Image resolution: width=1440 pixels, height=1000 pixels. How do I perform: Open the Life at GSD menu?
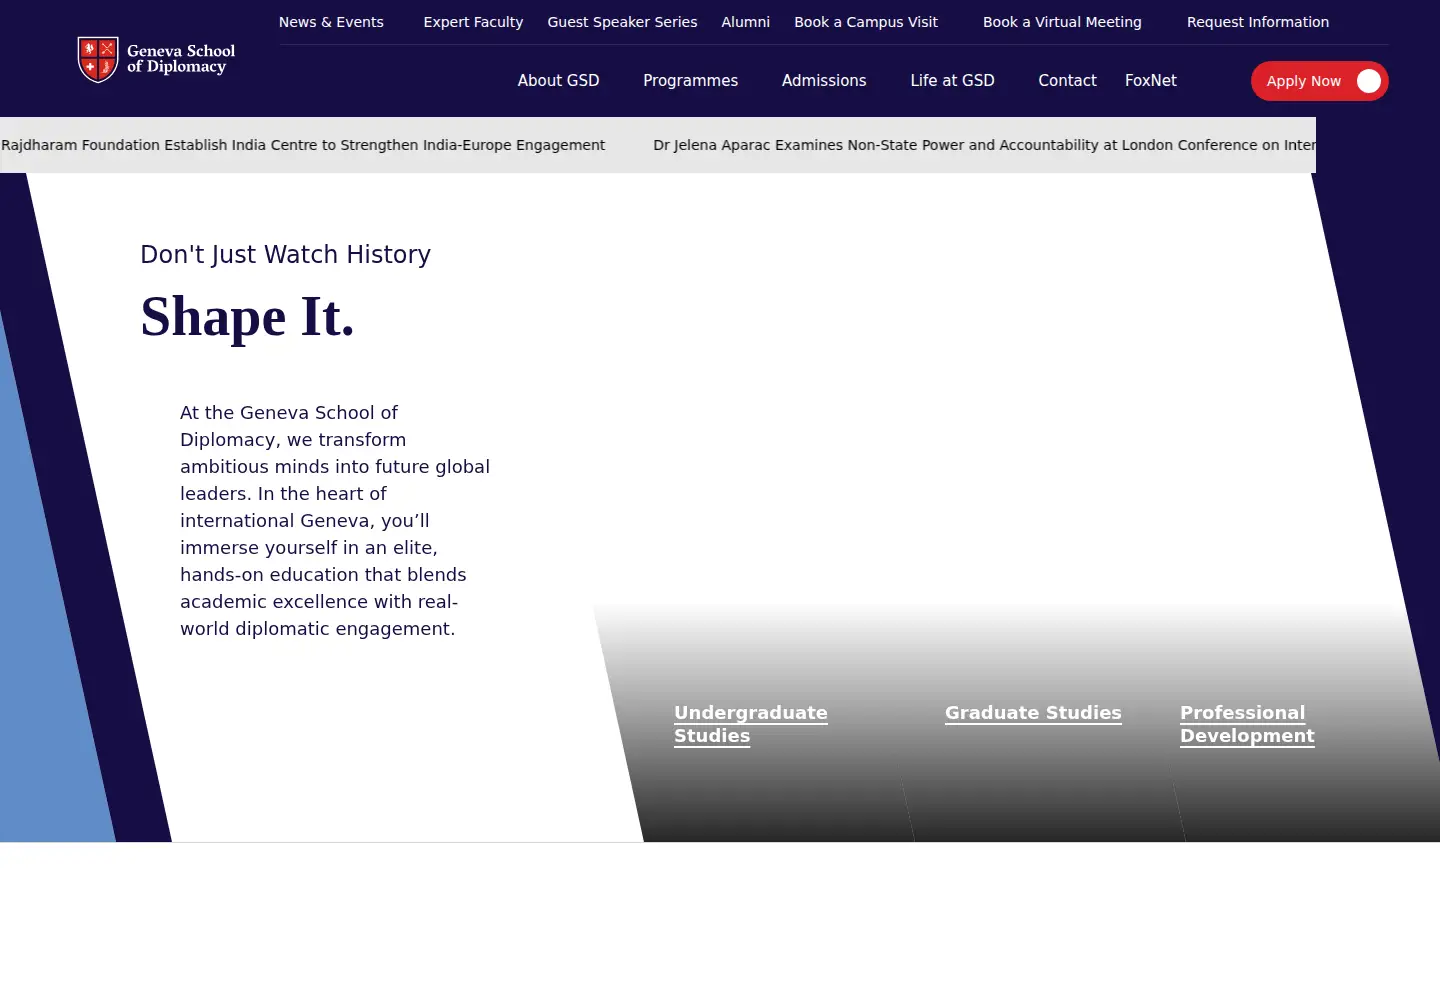coord(952,81)
